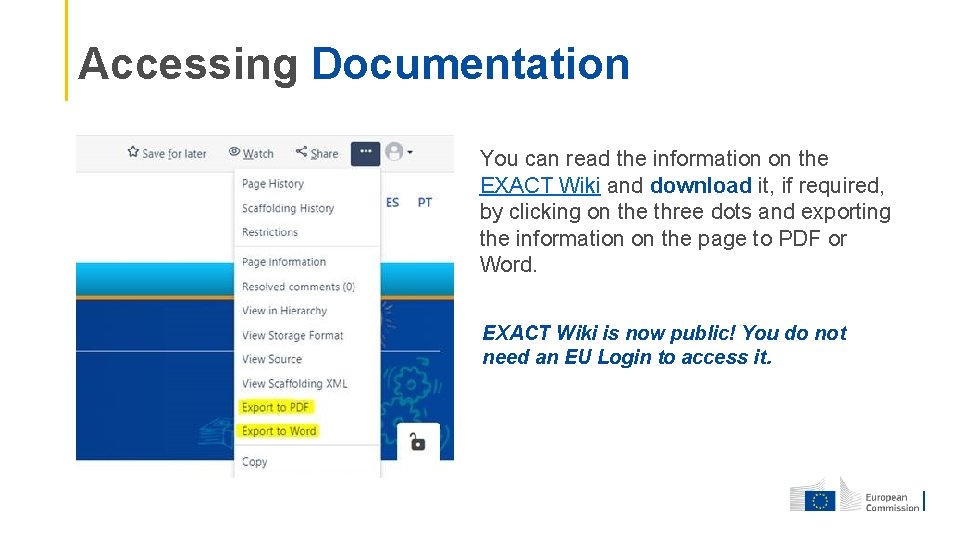This screenshot has width=960, height=540.
Task: Click the Share text label
Action: coord(324,154)
